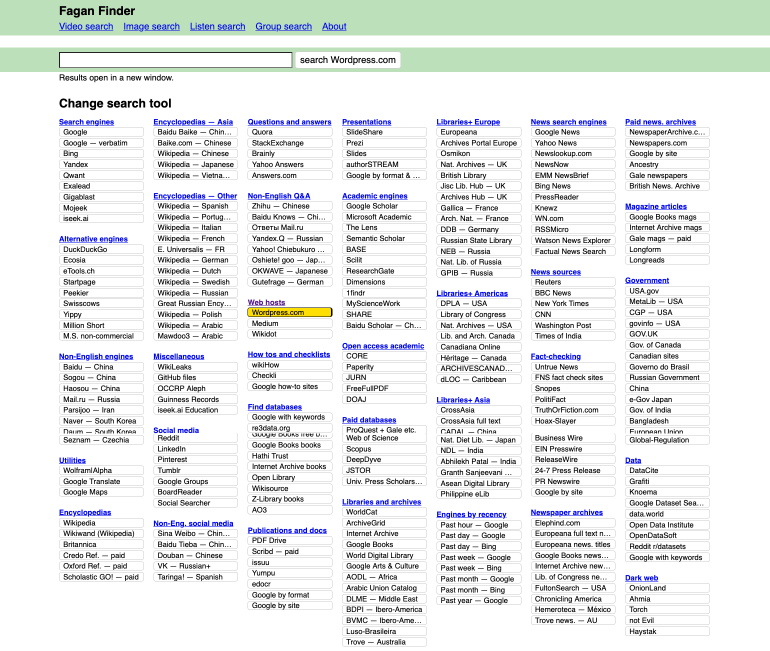Select the Yandex search engine
This screenshot has height=651, width=770.
tap(101, 164)
